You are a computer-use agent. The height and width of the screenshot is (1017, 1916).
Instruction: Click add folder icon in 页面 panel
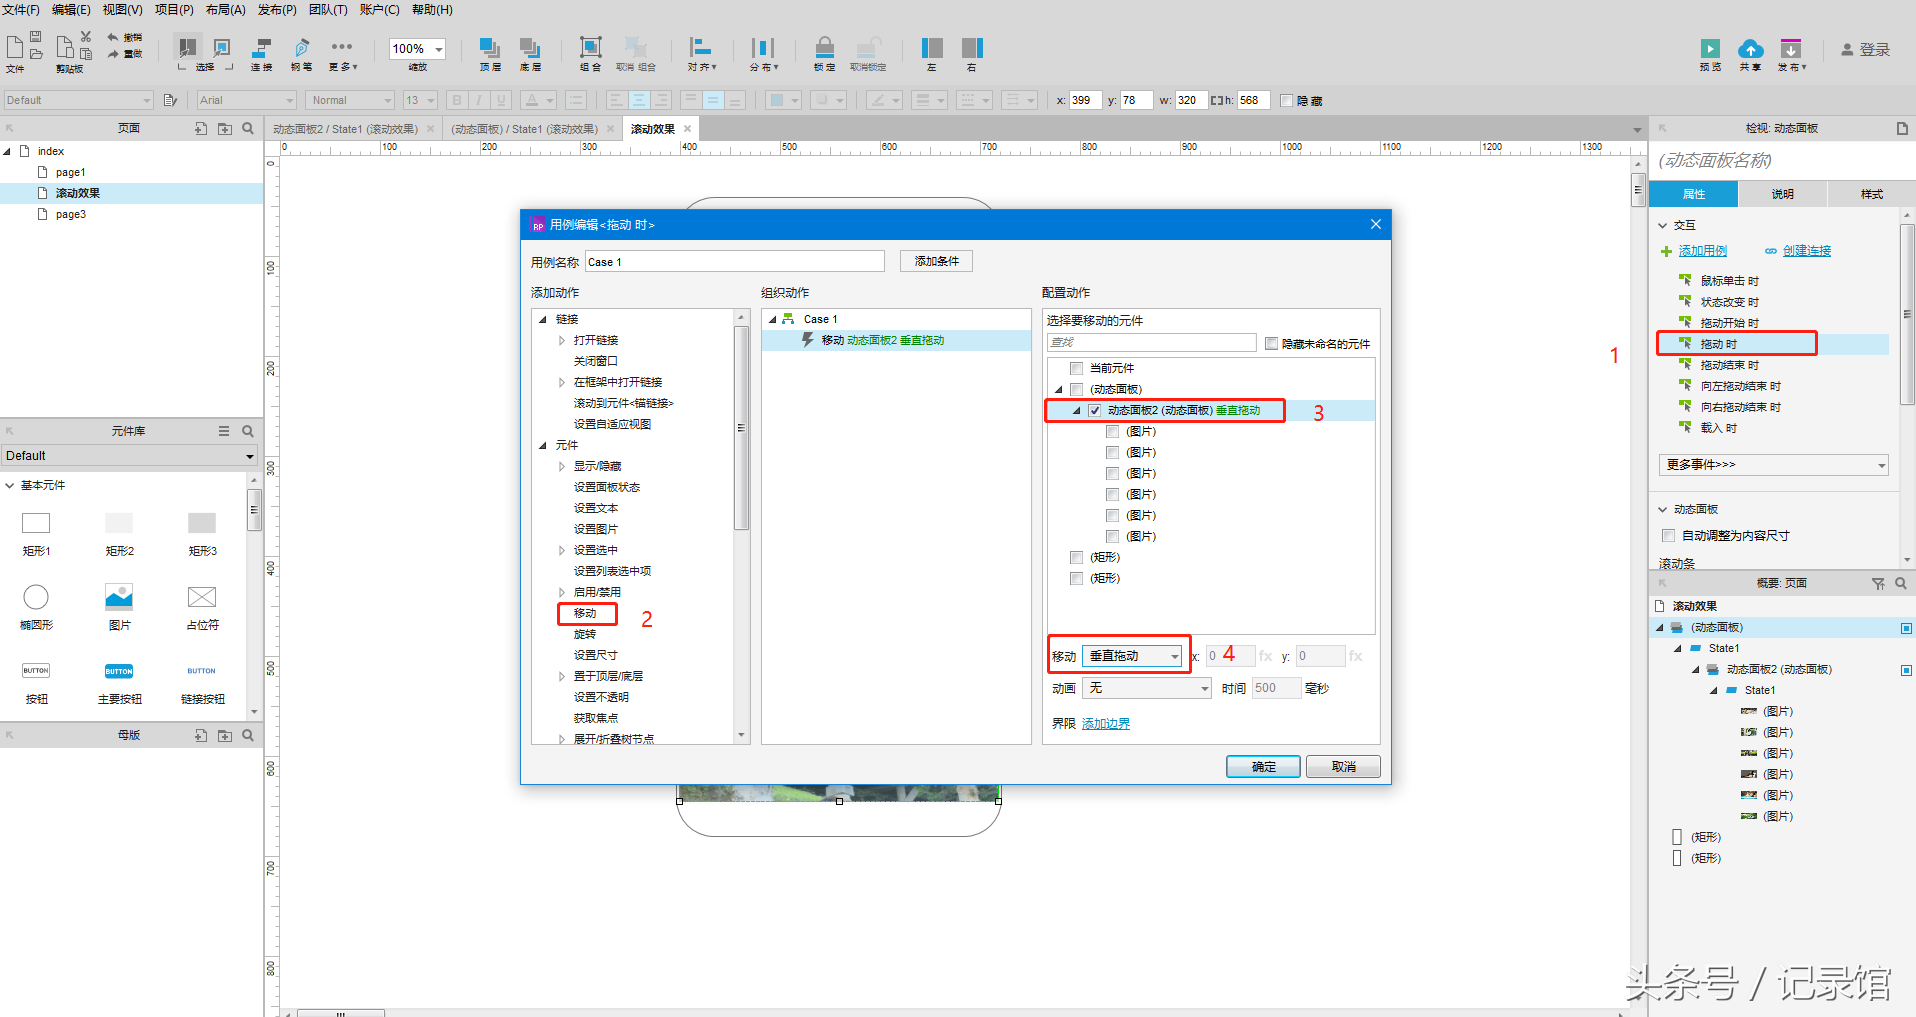click(x=225, y=128)
